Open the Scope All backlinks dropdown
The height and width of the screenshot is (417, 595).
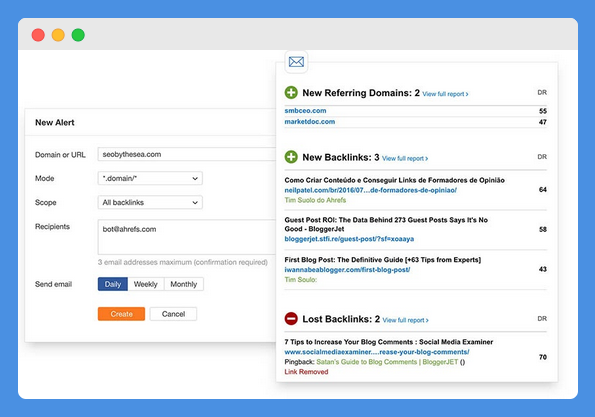150,202
